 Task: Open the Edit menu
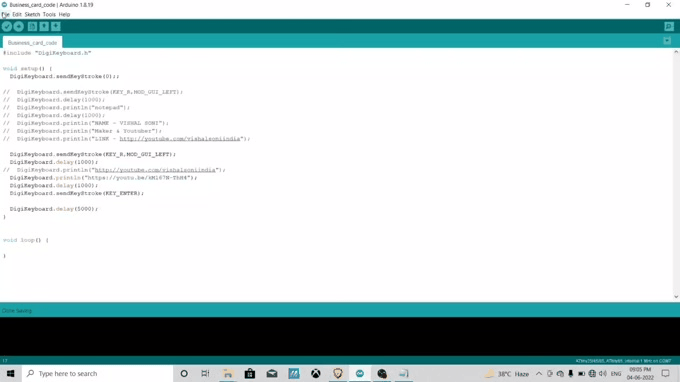17,14
